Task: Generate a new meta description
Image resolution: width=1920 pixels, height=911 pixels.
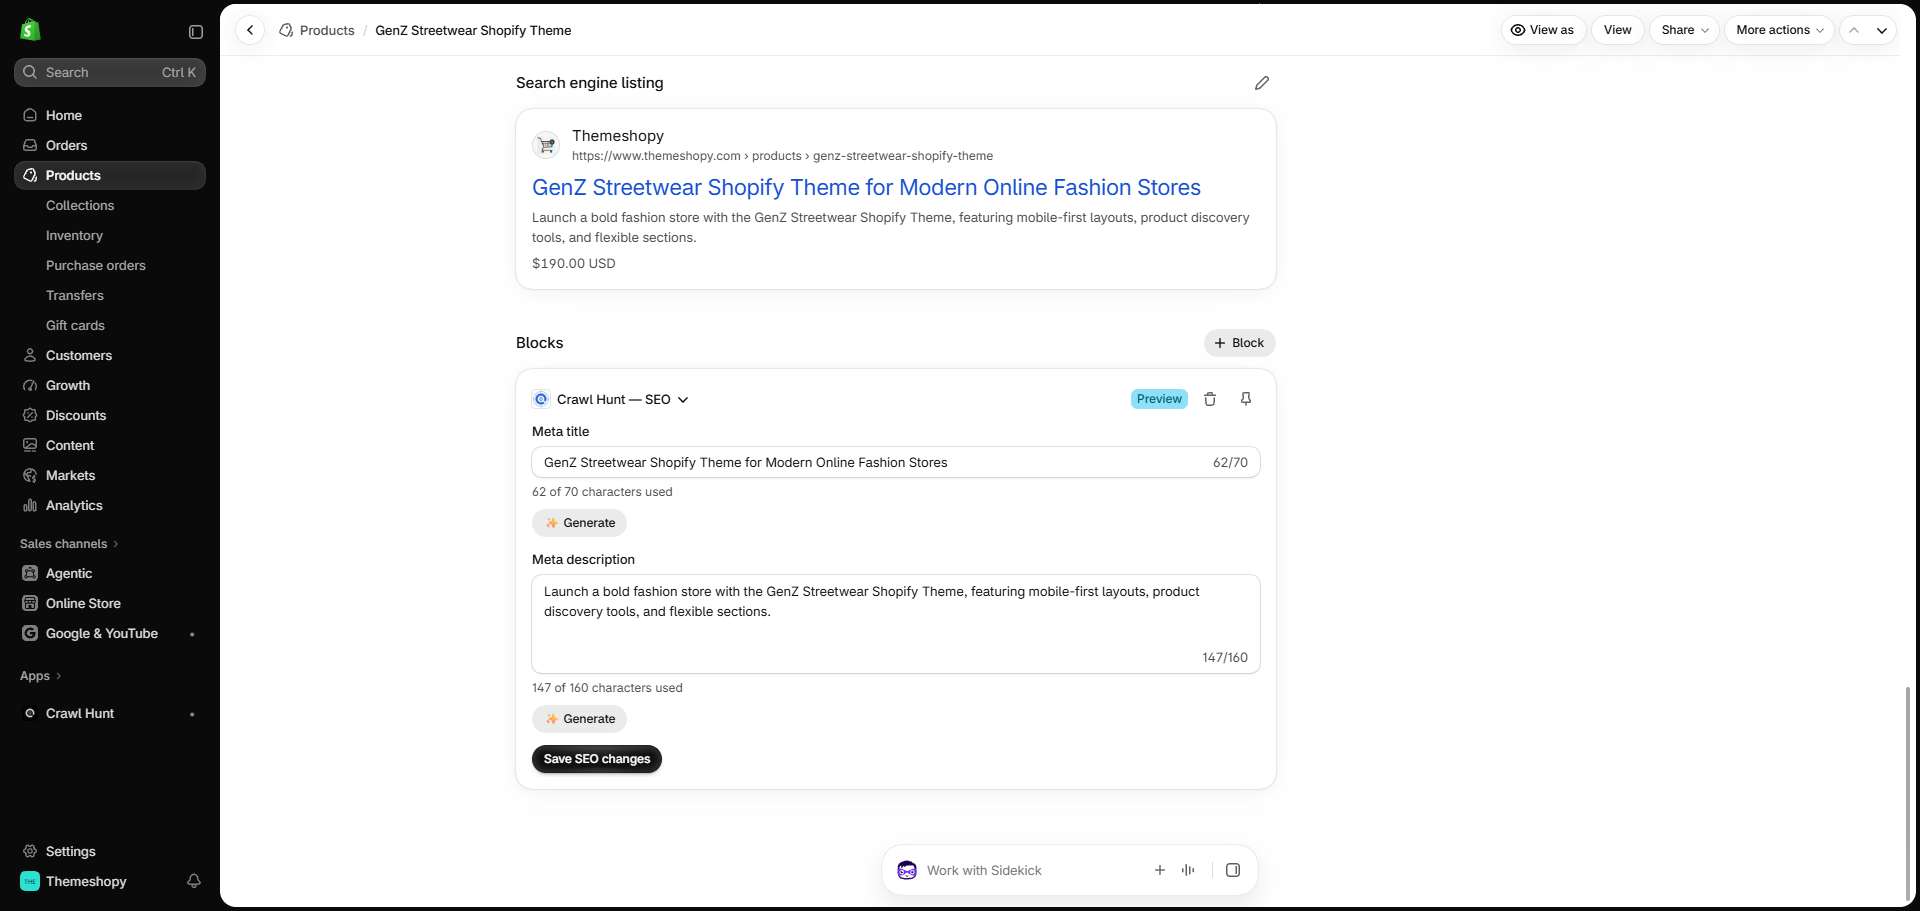Action: click(x=579, y=719)
